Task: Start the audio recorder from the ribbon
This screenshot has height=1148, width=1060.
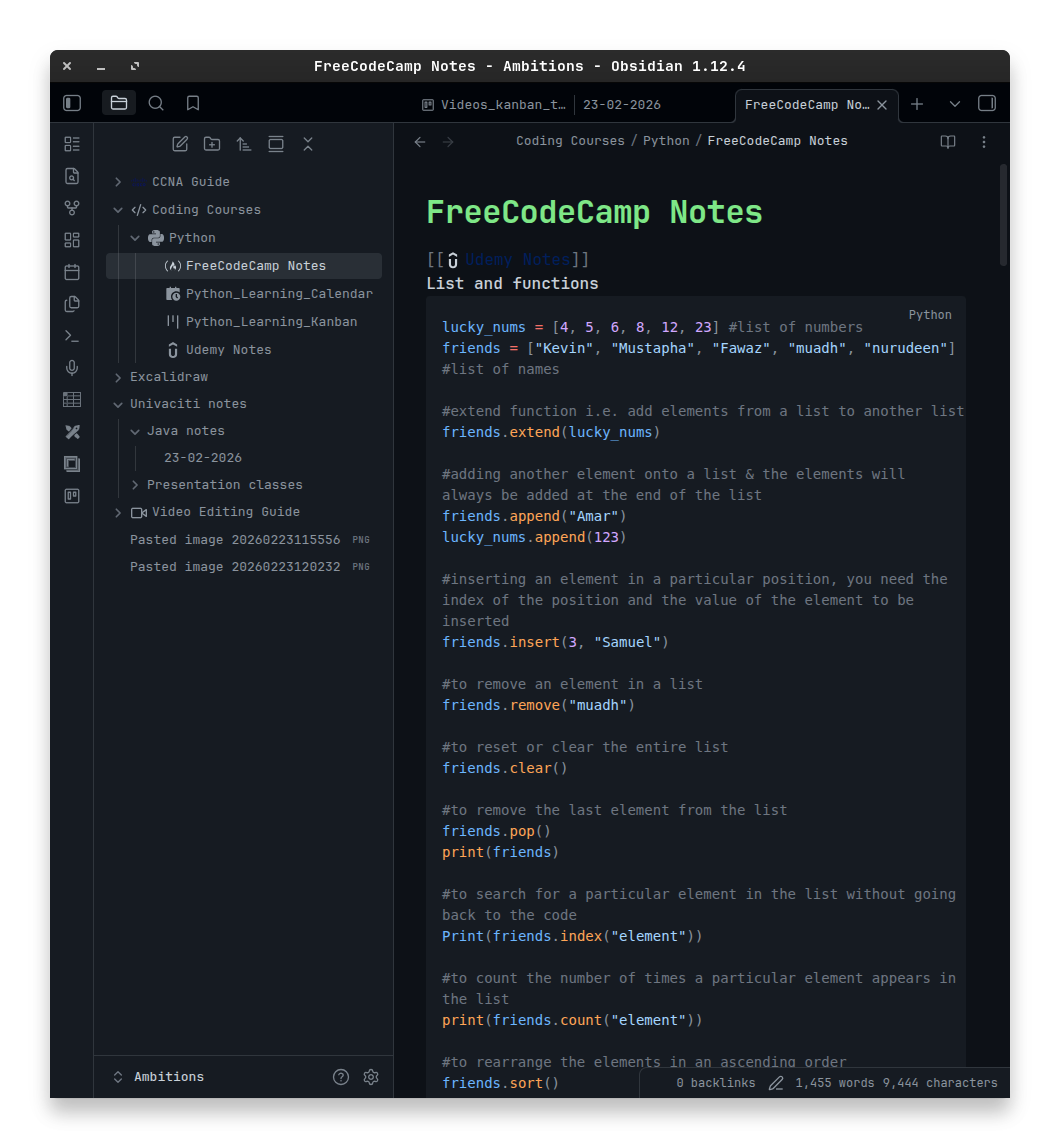Action: [x=71, y=367]
